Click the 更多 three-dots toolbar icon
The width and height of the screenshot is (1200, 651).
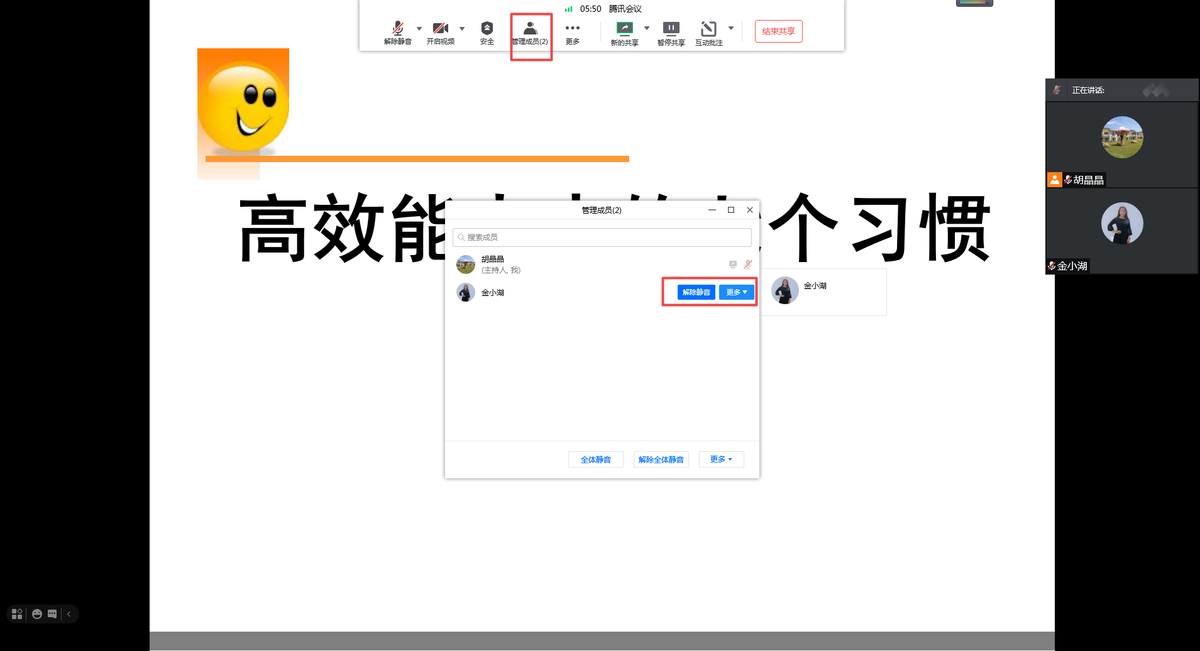click(572, 30)
